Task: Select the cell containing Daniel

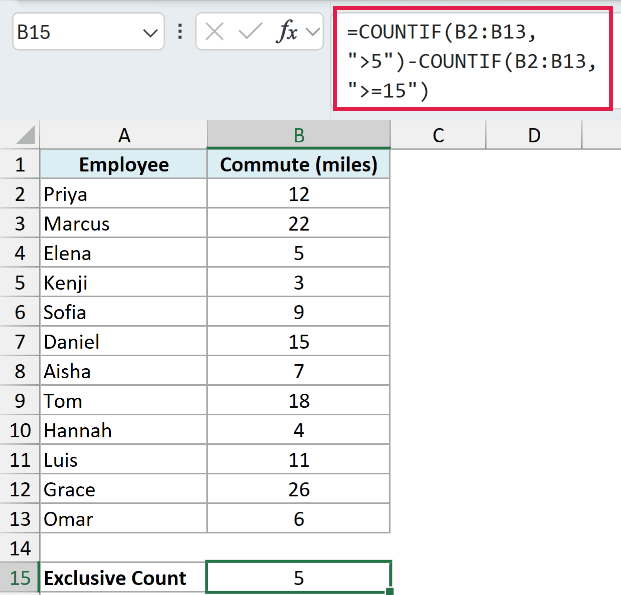Action: [x=124, y=341]
